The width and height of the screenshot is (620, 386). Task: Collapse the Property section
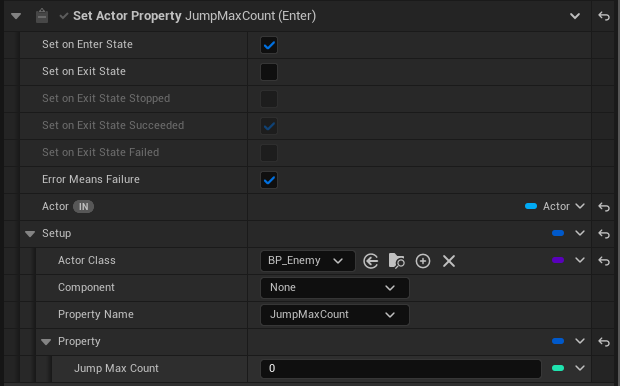coord(46,342)
